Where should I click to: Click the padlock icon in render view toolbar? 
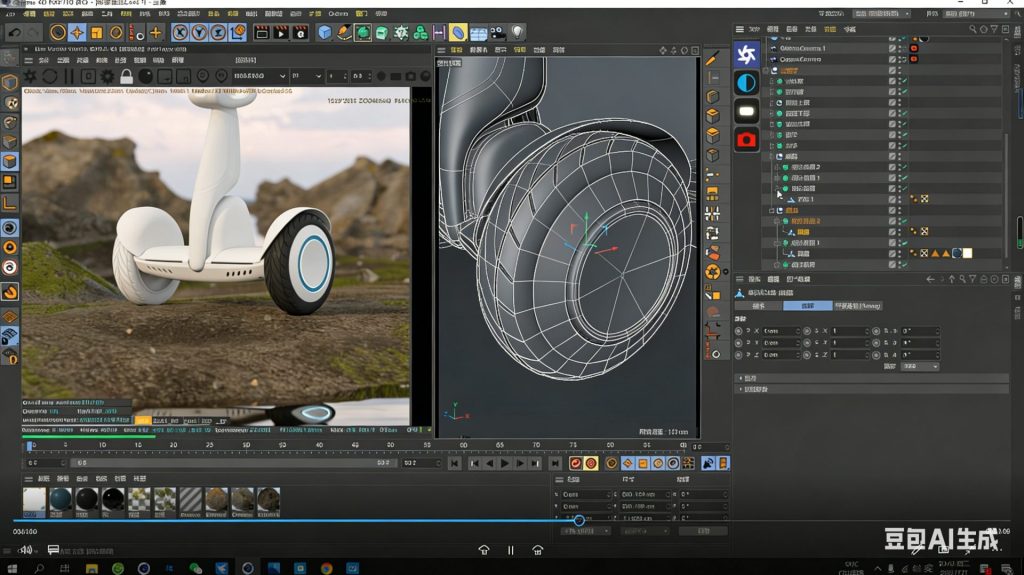(x=126, y=76)
